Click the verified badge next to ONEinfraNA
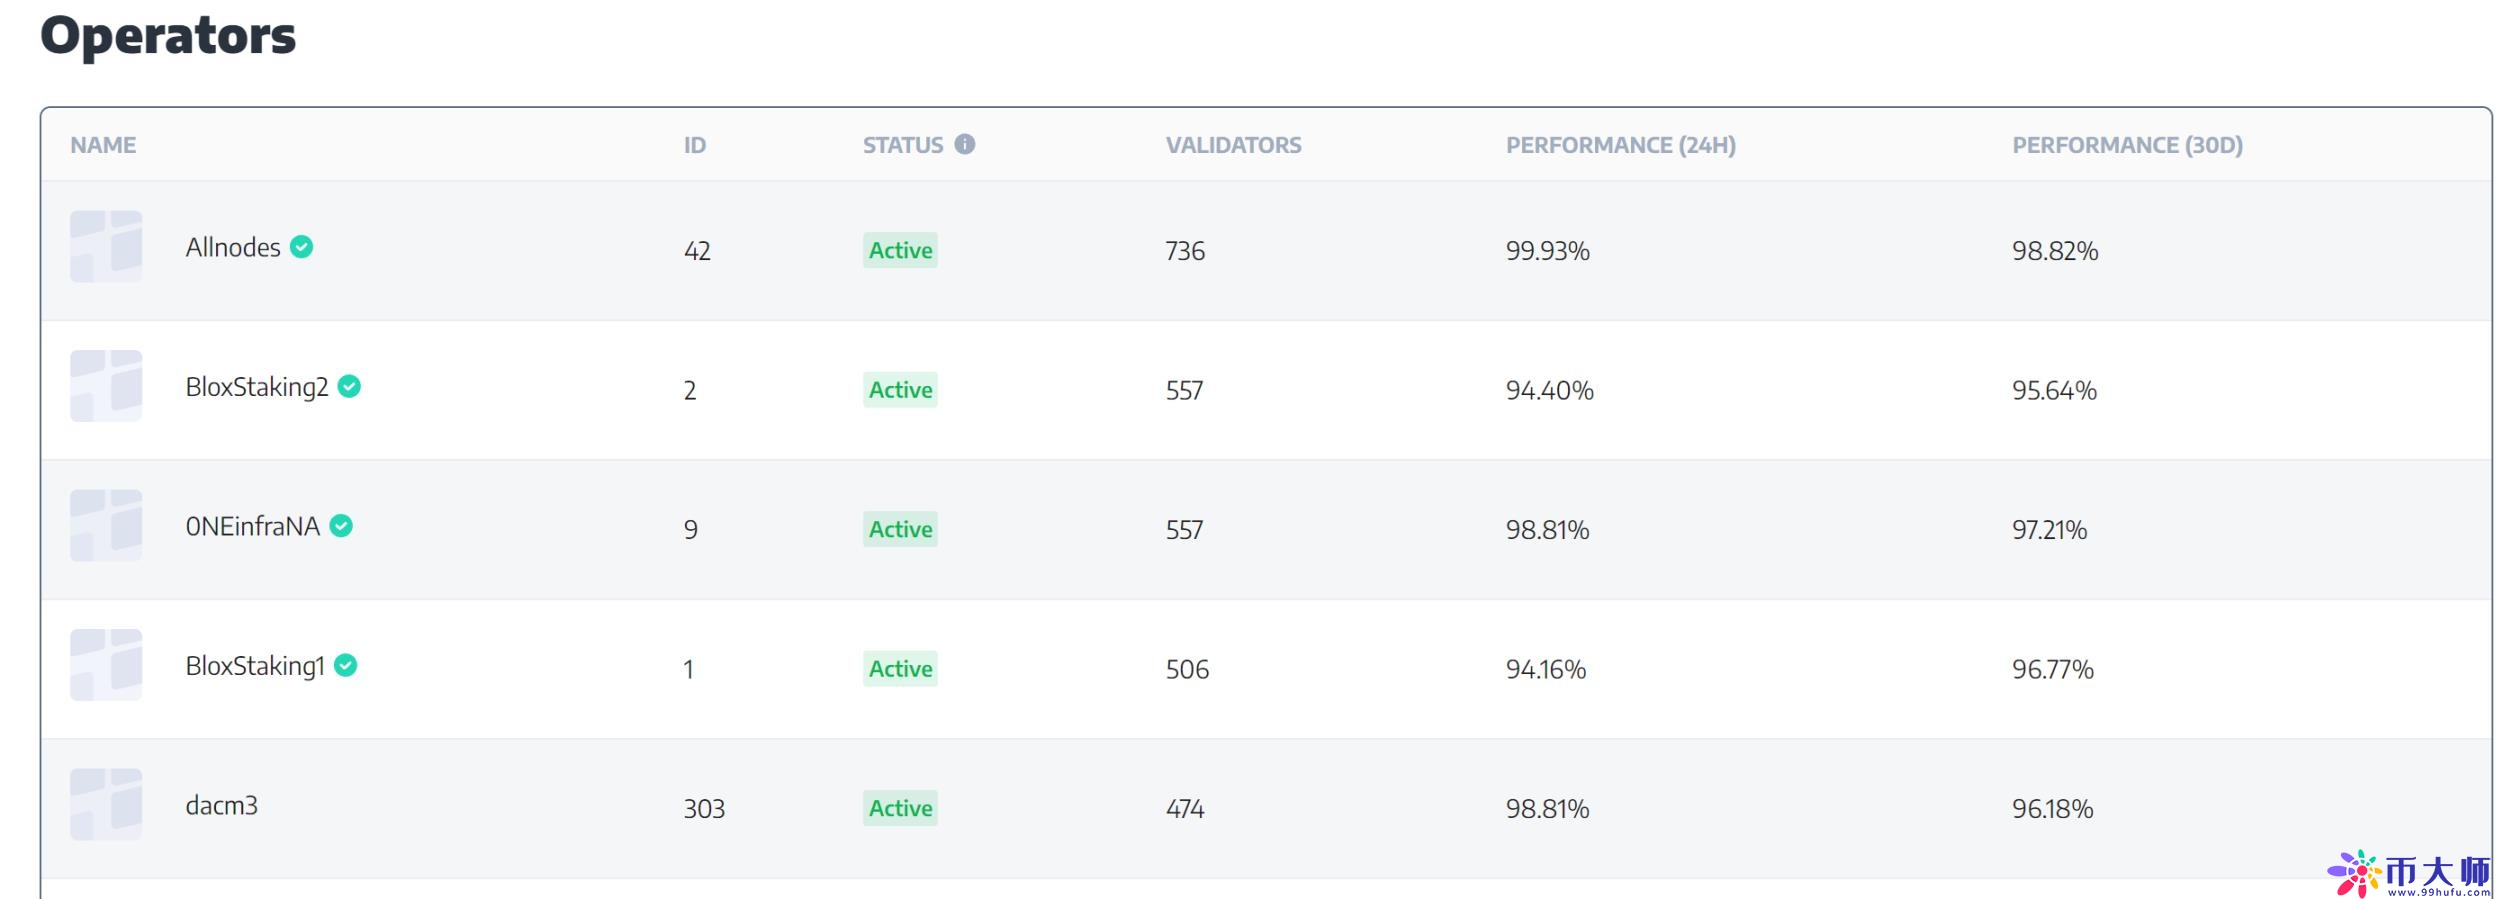Screen dimensions: 2514x899 click(341, 525)
